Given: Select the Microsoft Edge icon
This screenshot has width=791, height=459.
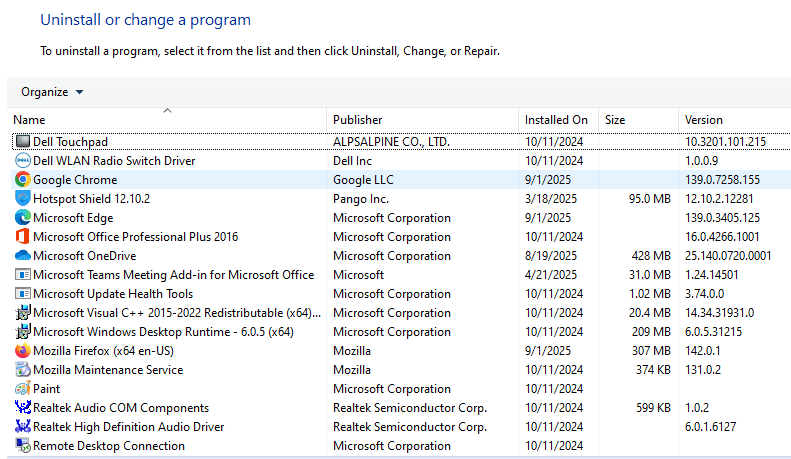Looking at the screenshot, I should click(x=23, y=217).
